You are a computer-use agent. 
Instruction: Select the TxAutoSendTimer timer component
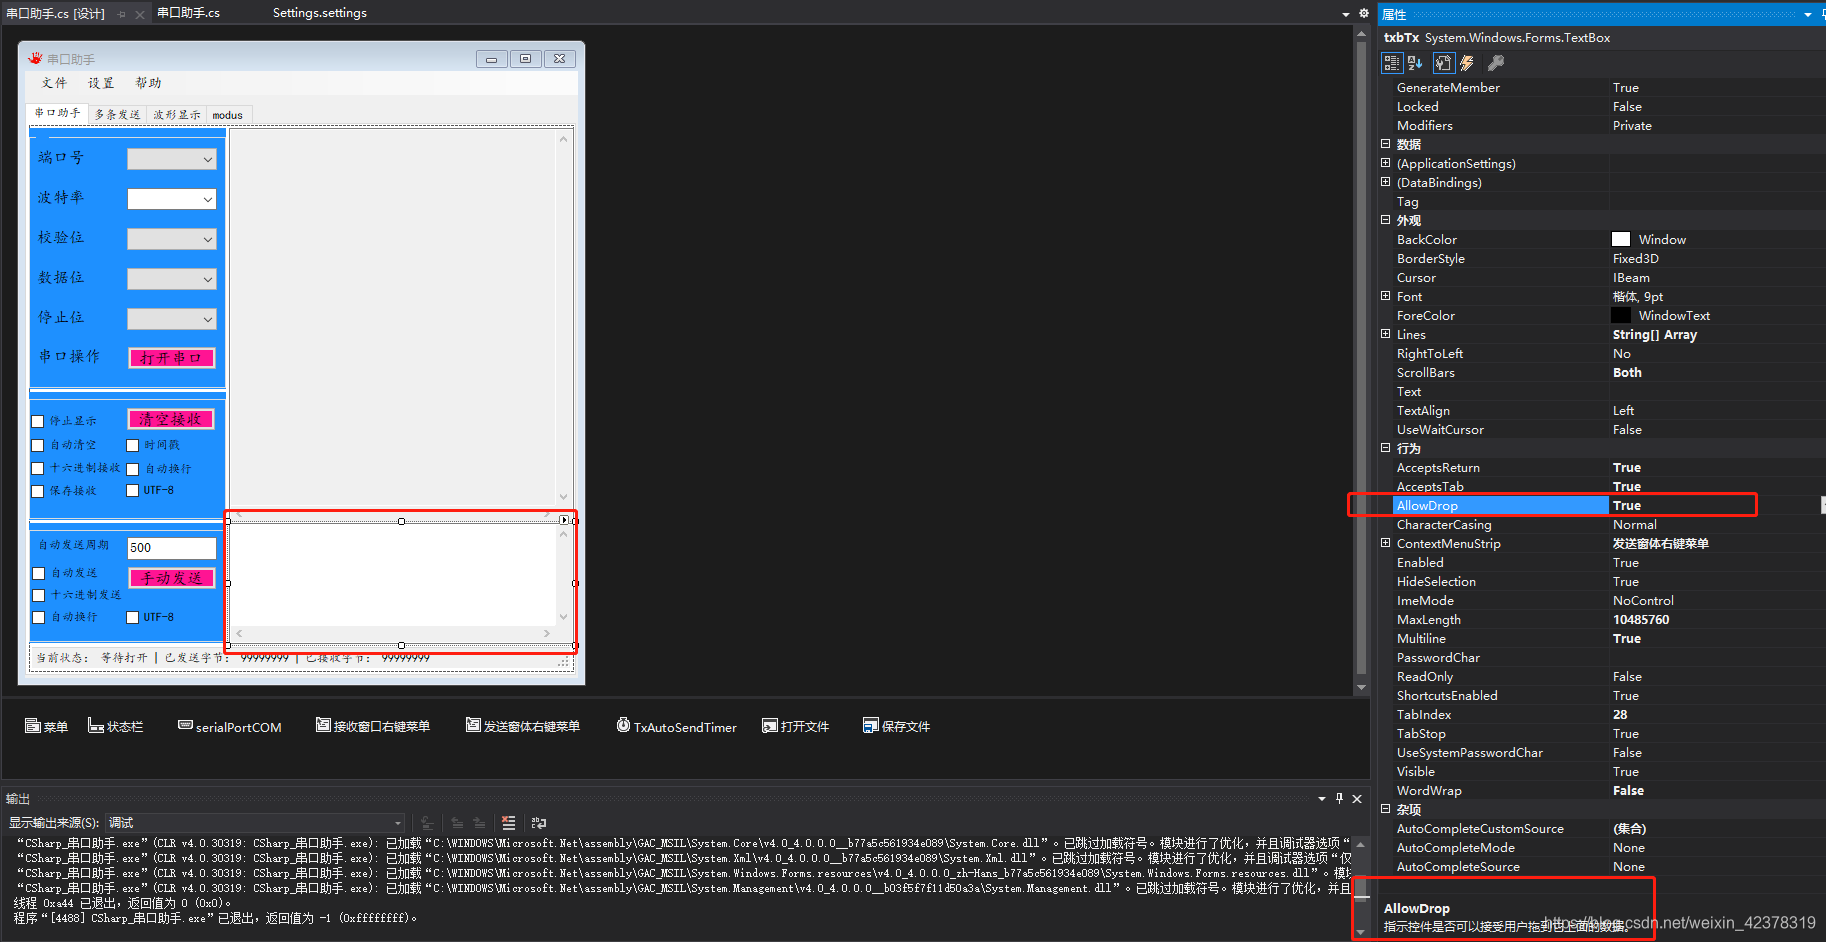pos(676,726)
